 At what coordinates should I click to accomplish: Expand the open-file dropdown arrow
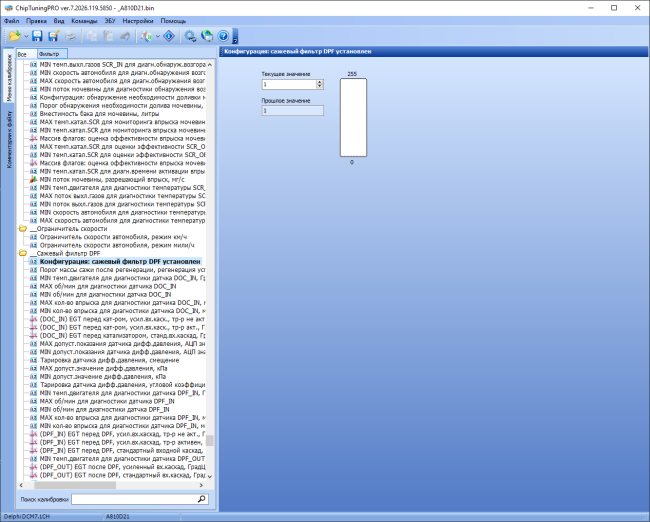(26, 36)
